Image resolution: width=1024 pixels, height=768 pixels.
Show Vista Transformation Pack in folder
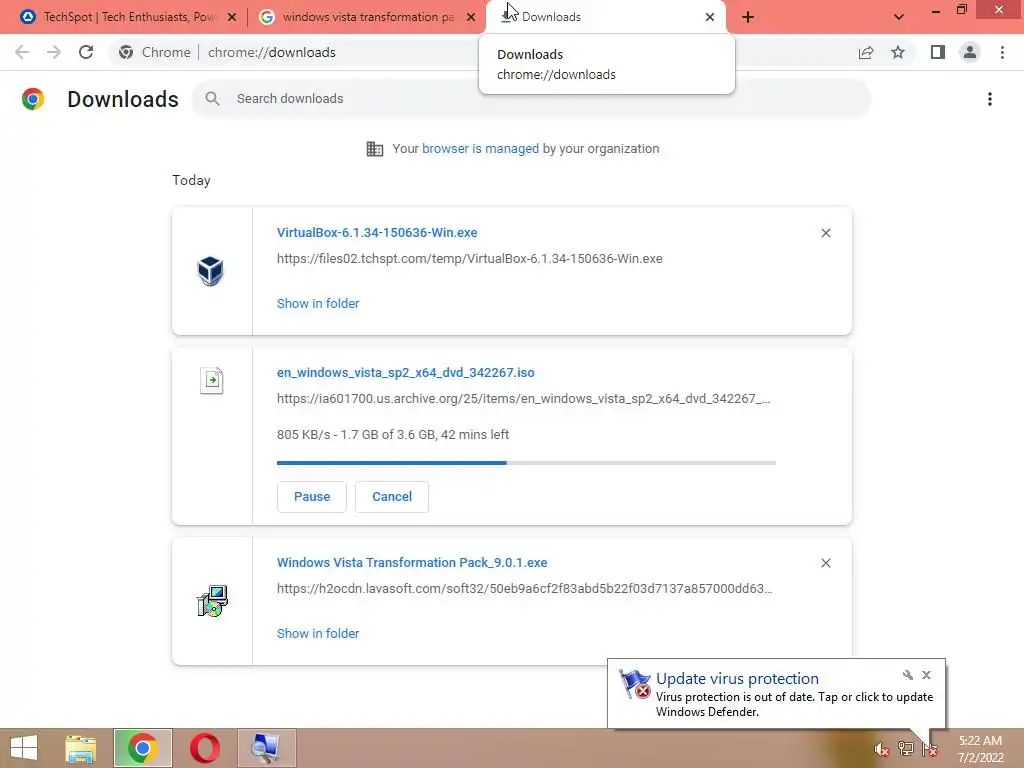318,633
